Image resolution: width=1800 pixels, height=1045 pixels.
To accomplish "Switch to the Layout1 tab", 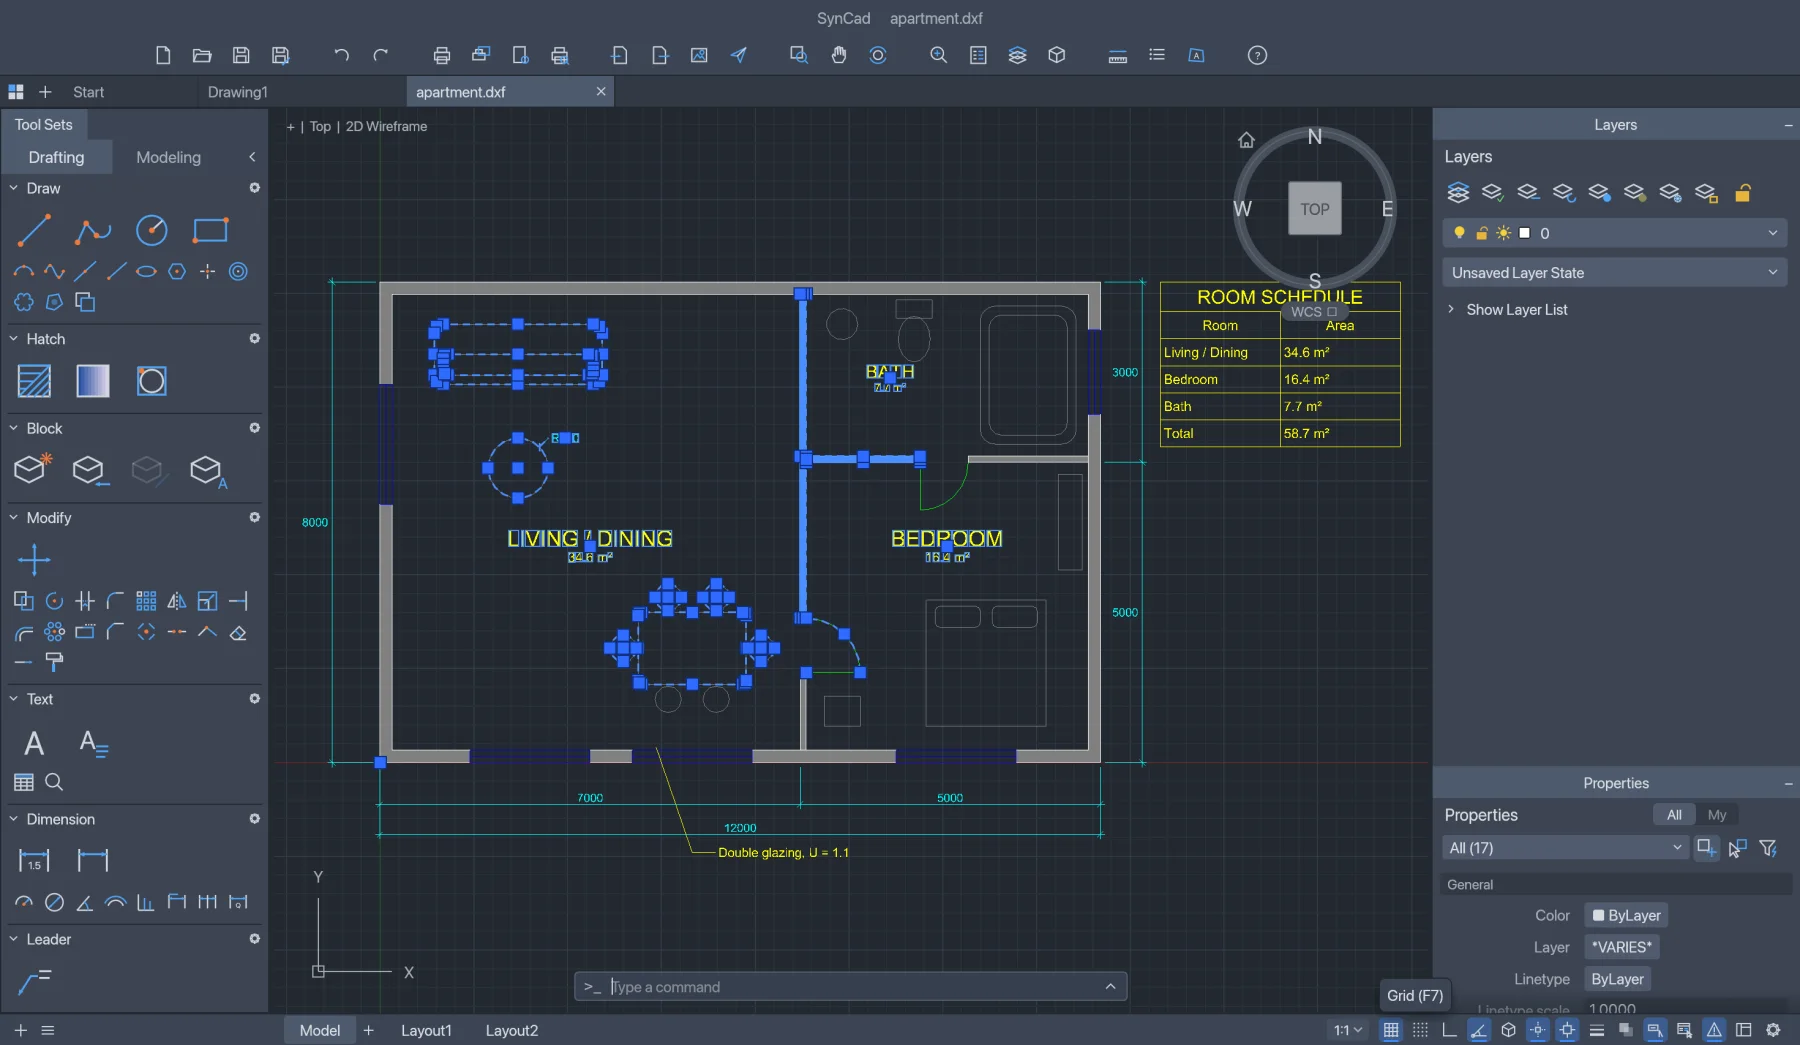I will point(426,1030).
